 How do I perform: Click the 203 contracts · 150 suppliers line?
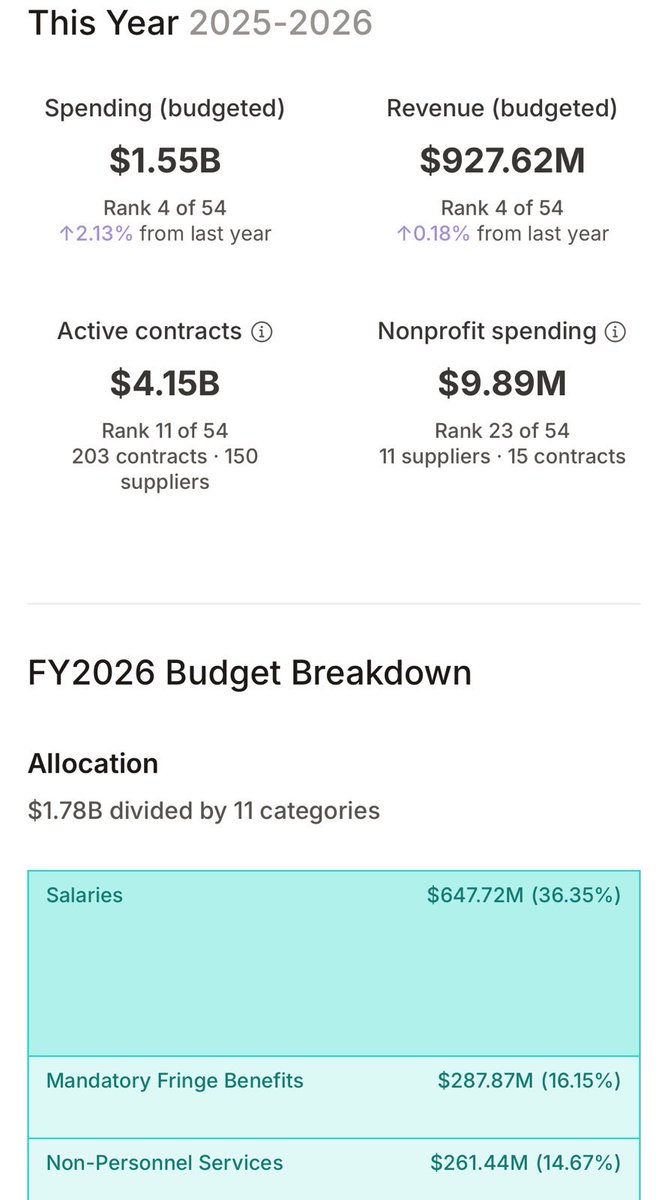[165, 470]
